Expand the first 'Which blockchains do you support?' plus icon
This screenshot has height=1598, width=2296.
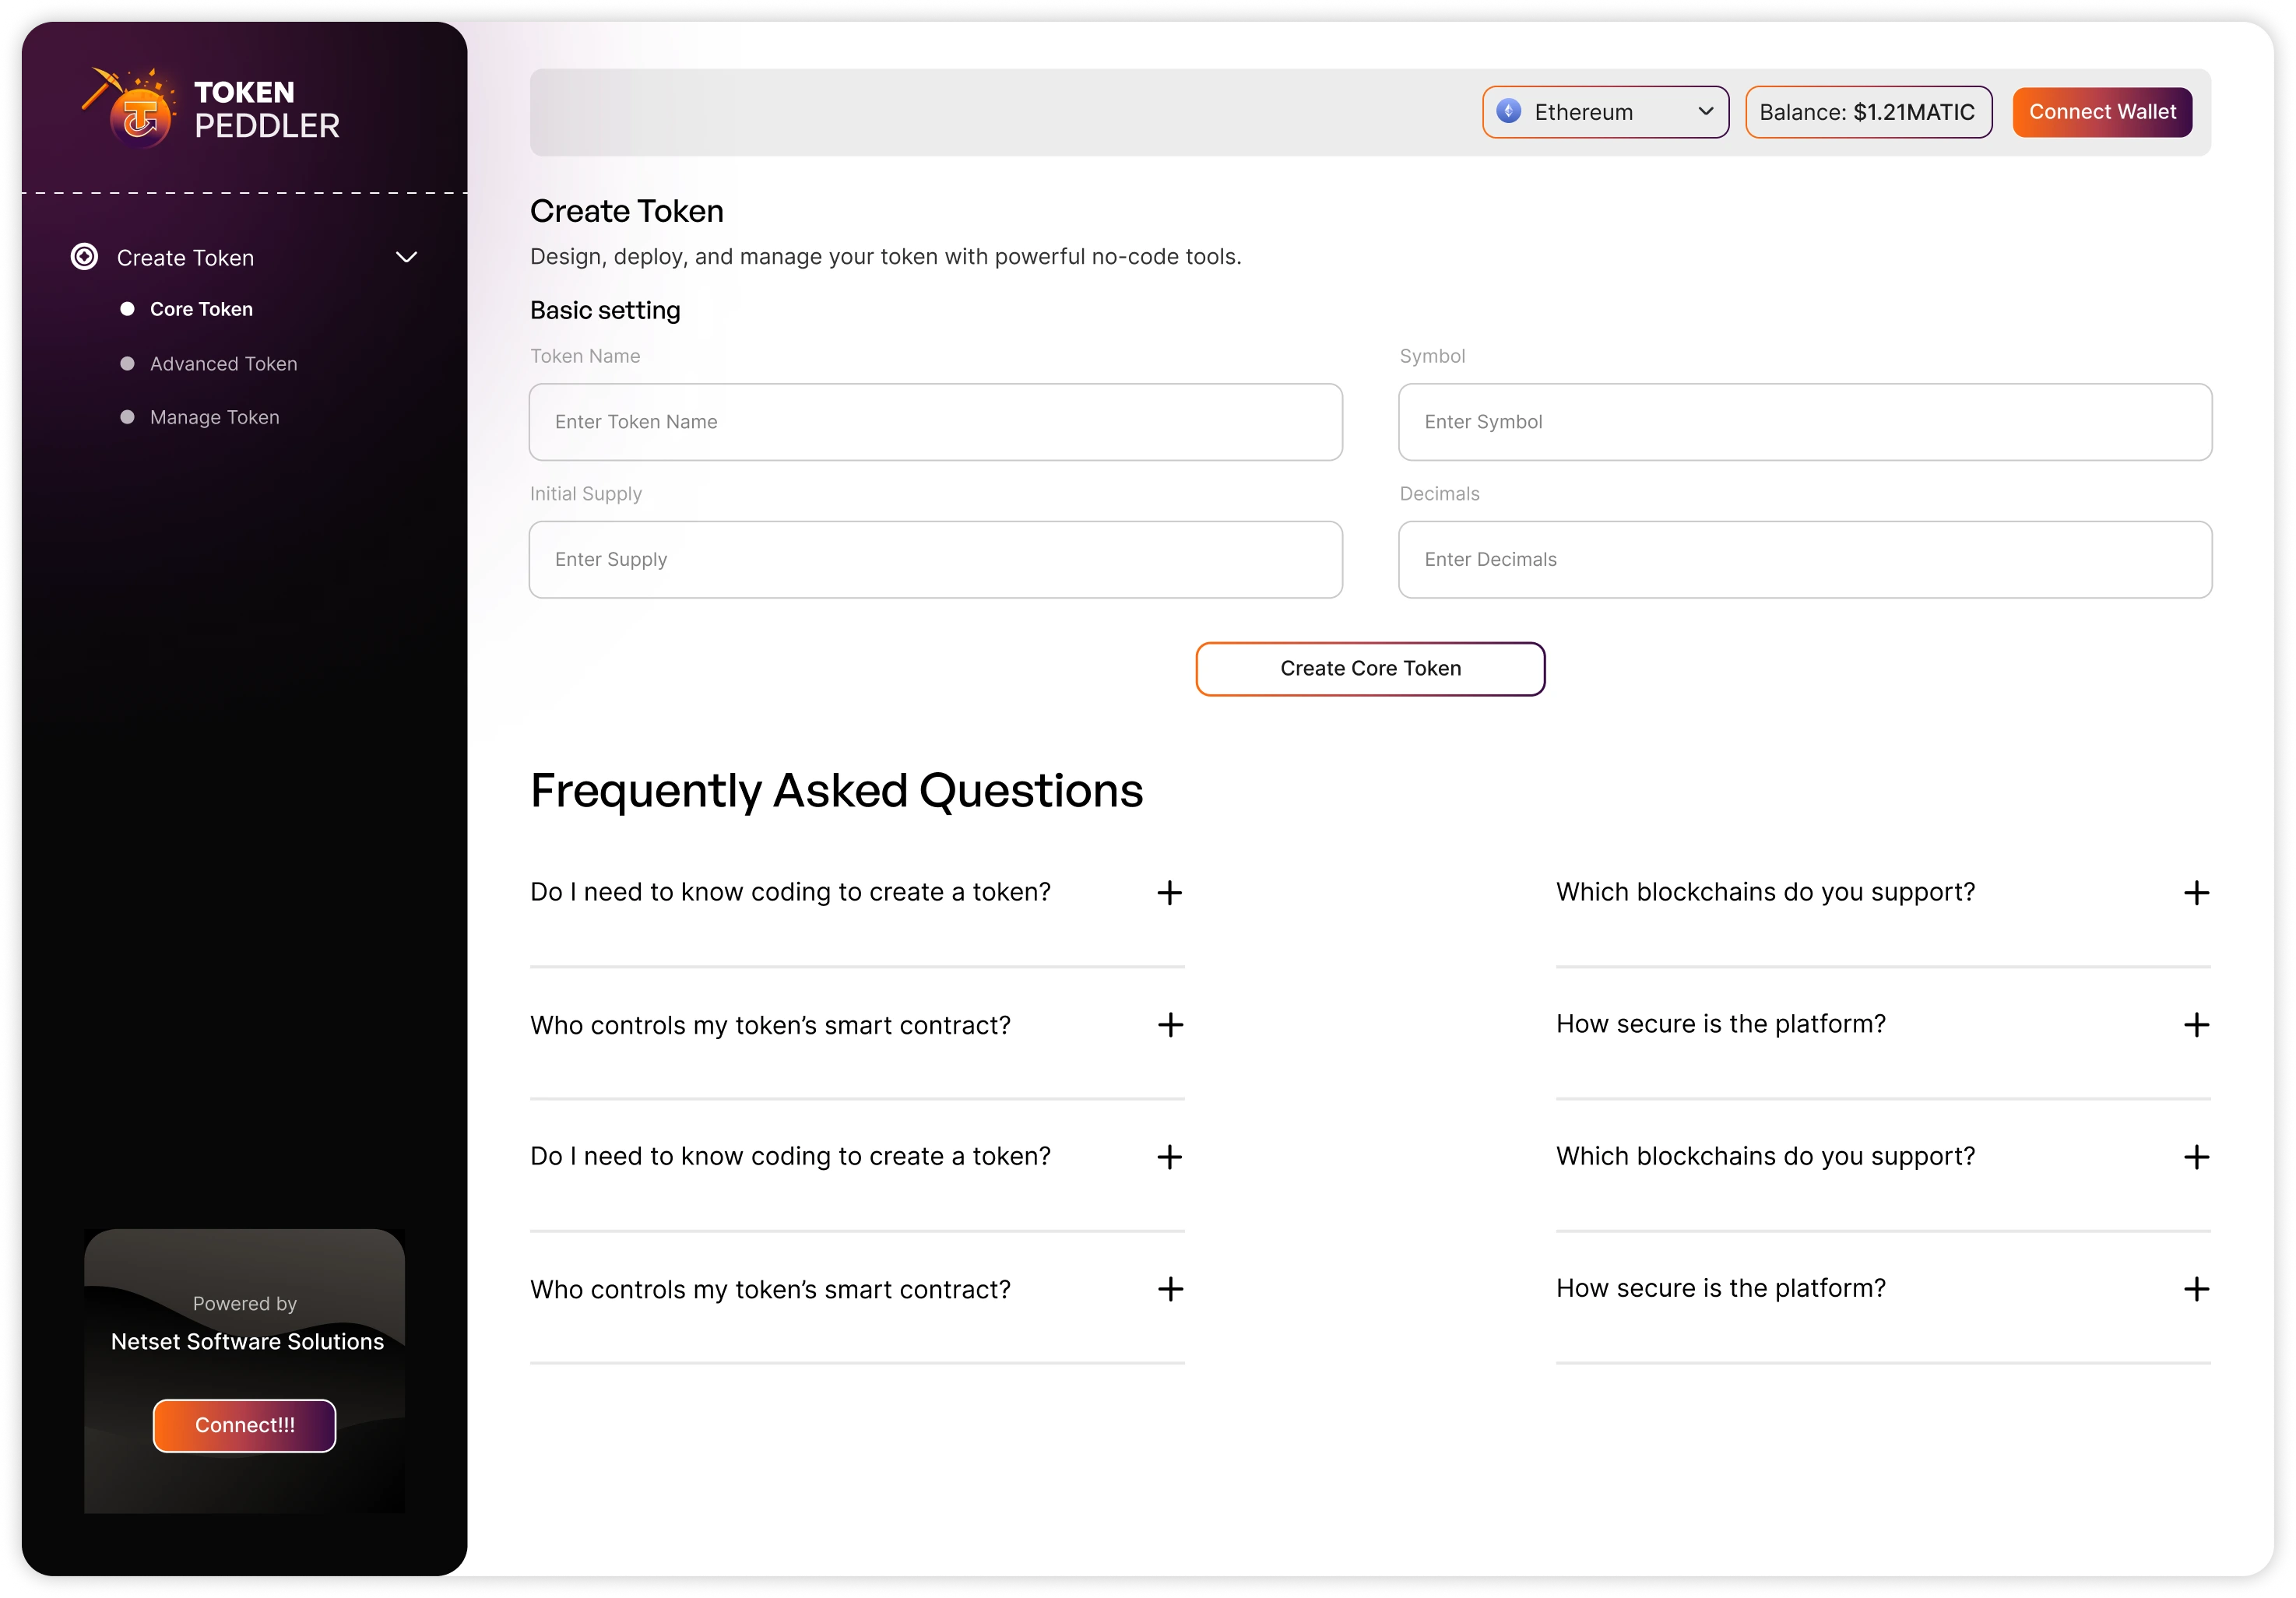[2196, 892]
